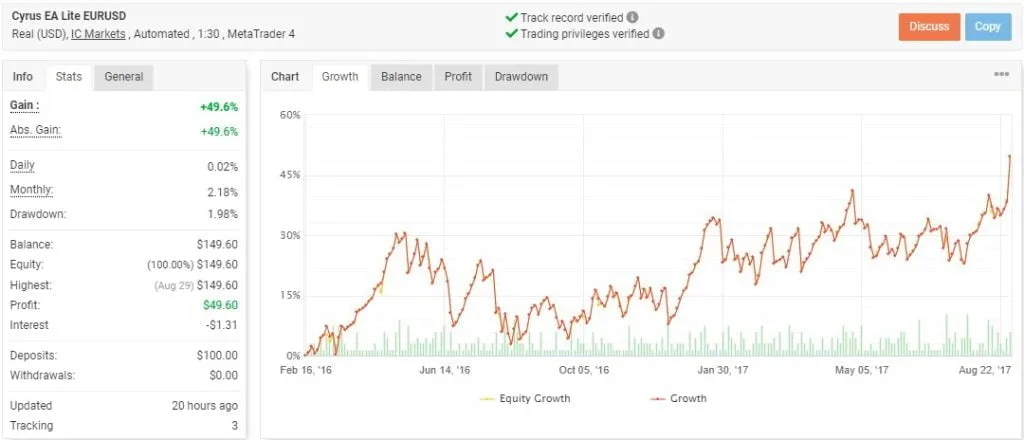
Task: Open the chart options three-dot menu
Action: (x=1001, y=75)
